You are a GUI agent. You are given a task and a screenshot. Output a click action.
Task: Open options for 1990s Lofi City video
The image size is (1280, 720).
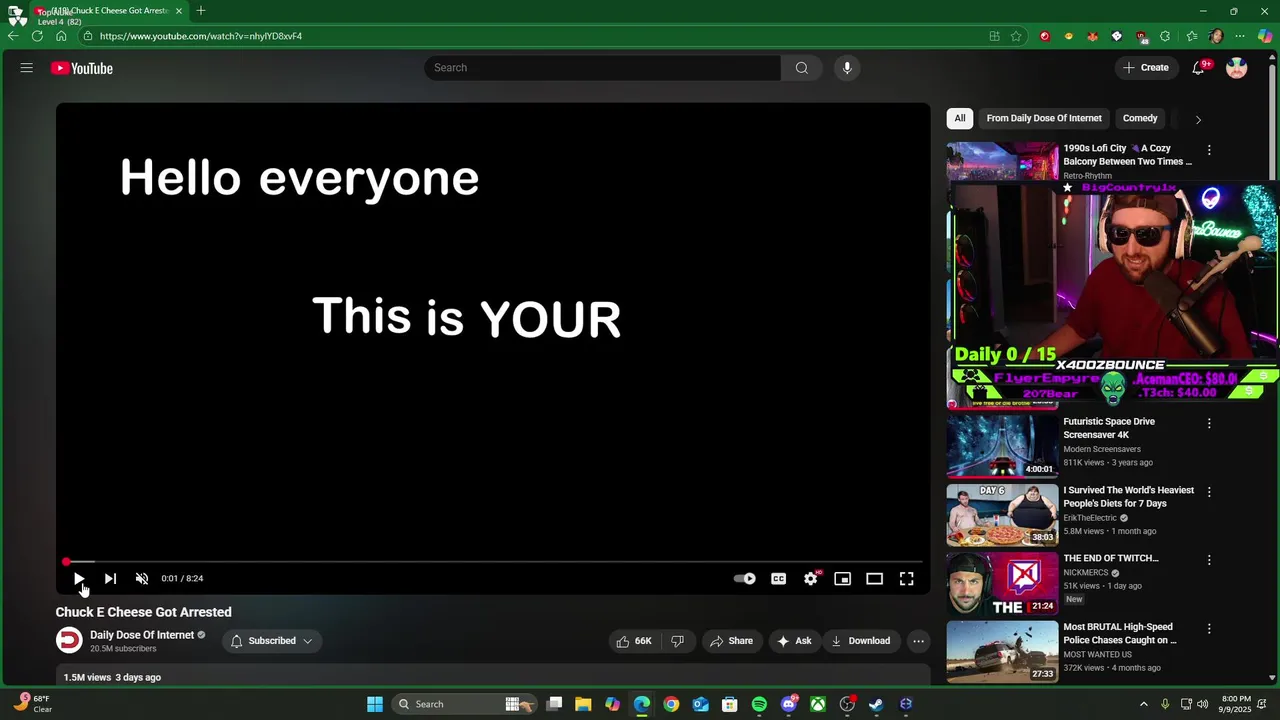[1209, 150]
